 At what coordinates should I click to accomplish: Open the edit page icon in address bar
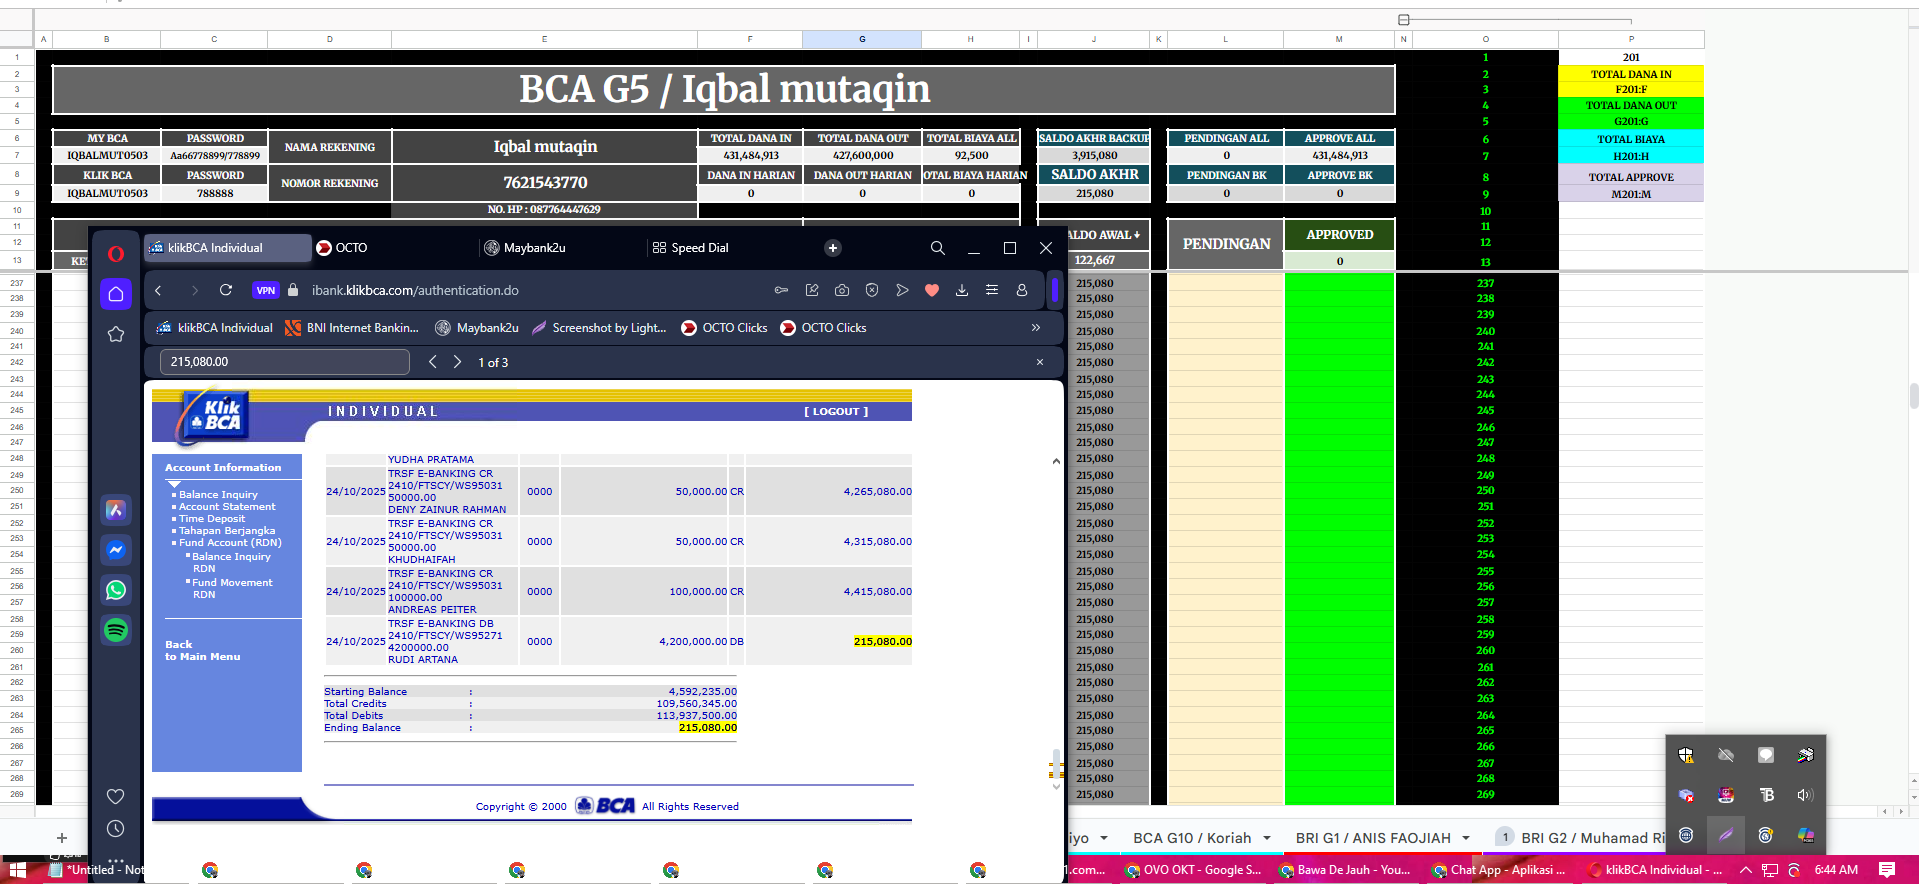tap(812, 290)
